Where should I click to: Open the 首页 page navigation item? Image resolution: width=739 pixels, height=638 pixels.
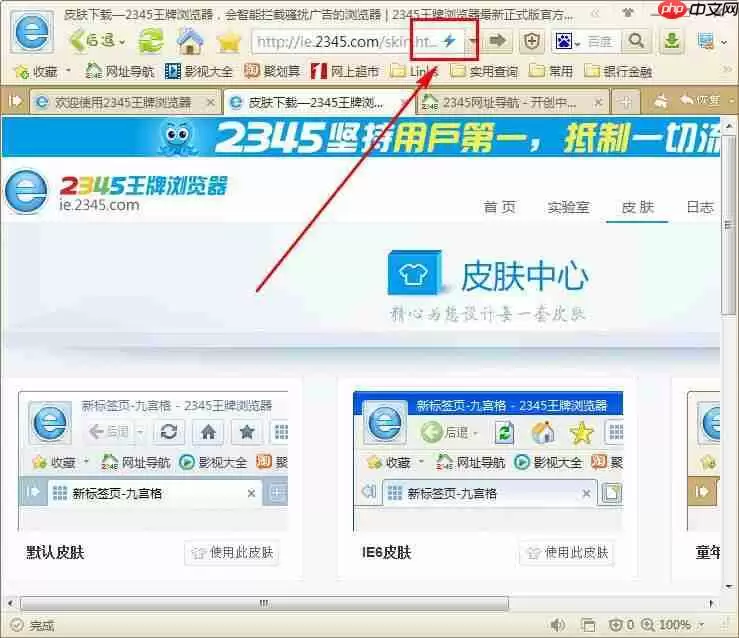coord(500,207)
